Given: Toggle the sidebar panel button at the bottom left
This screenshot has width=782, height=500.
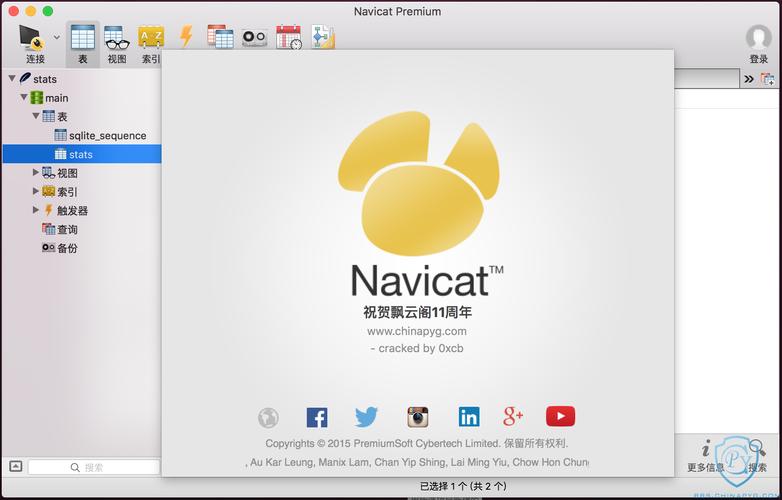Looking at the screenshot, I should point(16,467).
